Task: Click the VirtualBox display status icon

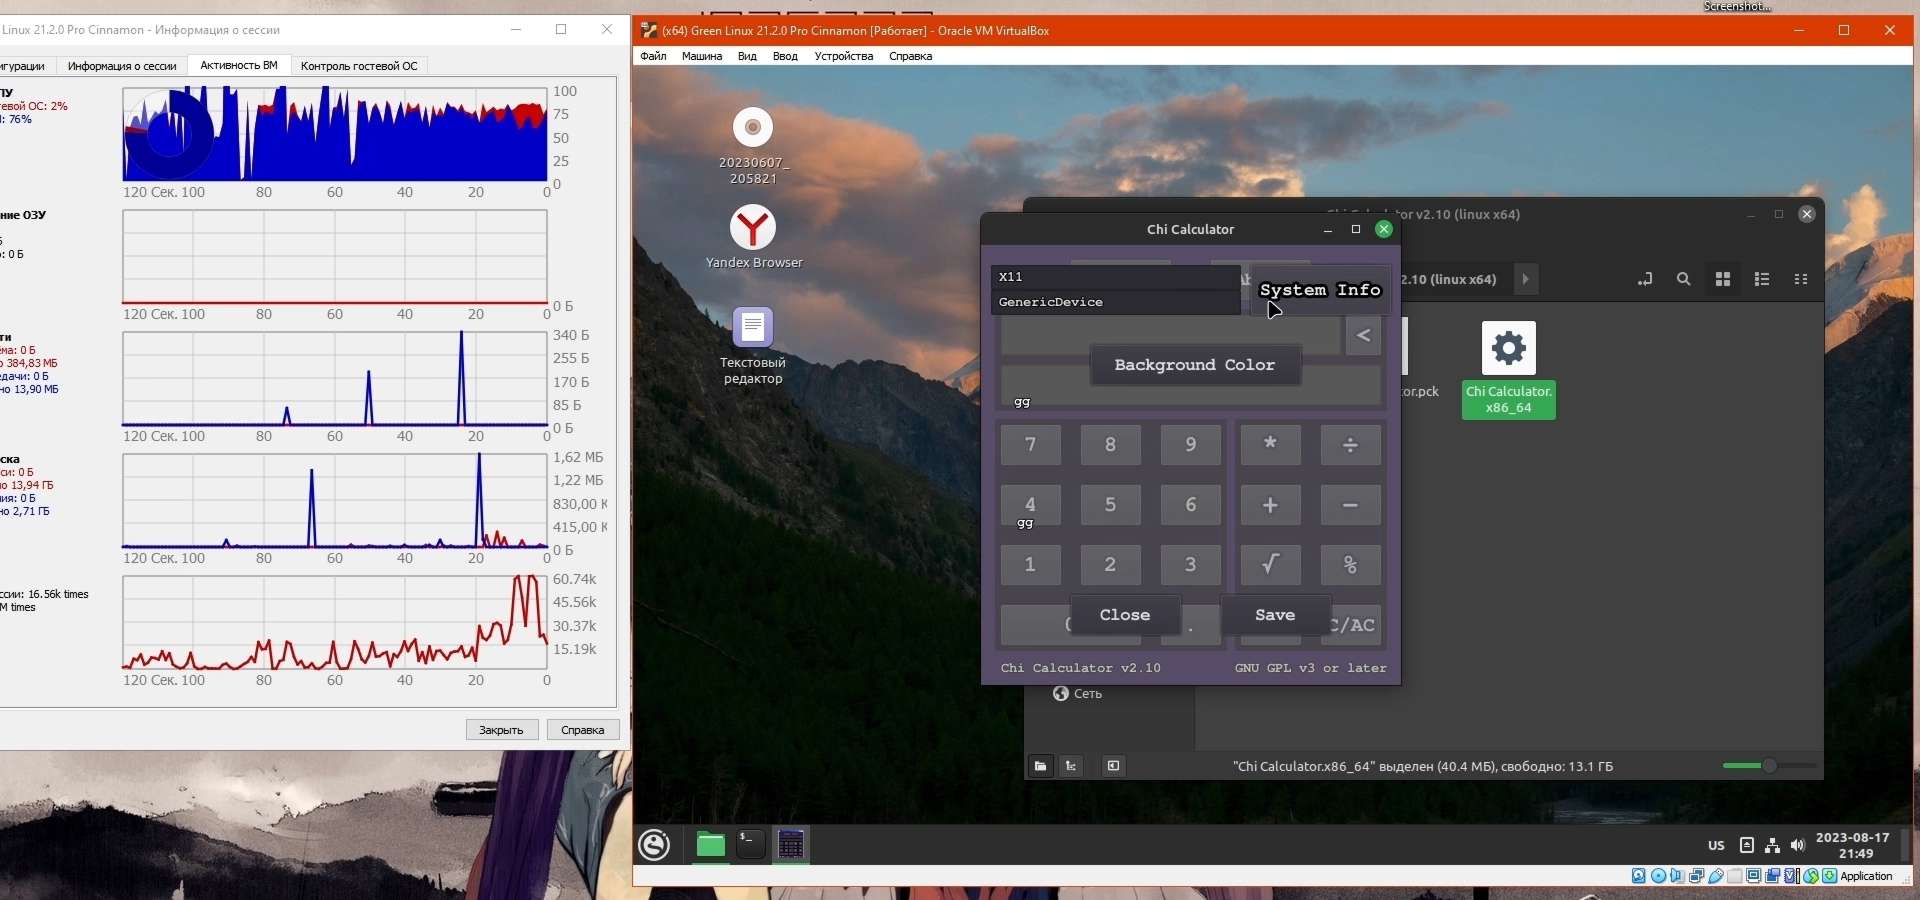Action: [1754, 876]
